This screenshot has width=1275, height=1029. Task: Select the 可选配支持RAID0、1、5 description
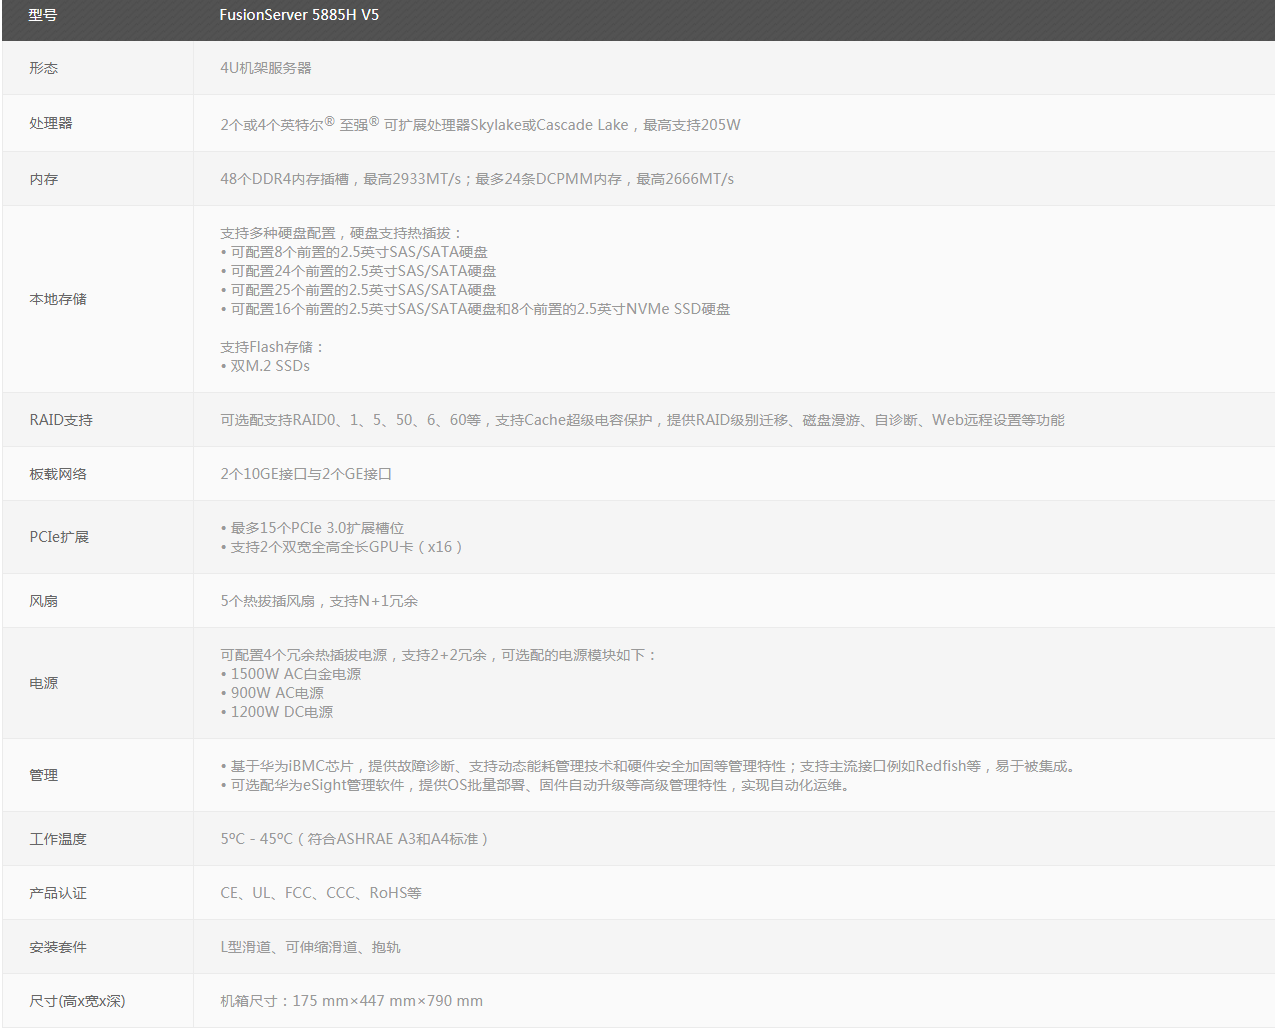pyautogui.click(x=642, y=420)
